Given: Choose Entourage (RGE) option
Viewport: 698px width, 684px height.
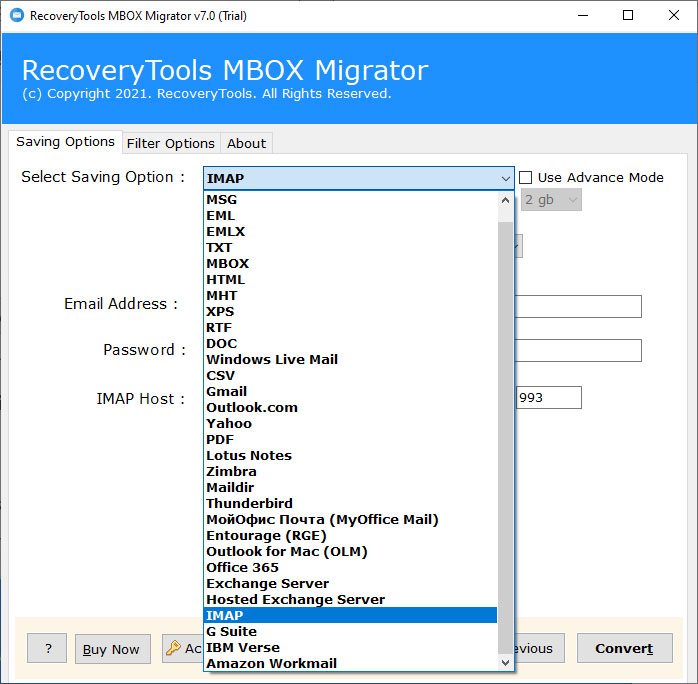Looking at the screenshot, I should (x=350, y=536).
